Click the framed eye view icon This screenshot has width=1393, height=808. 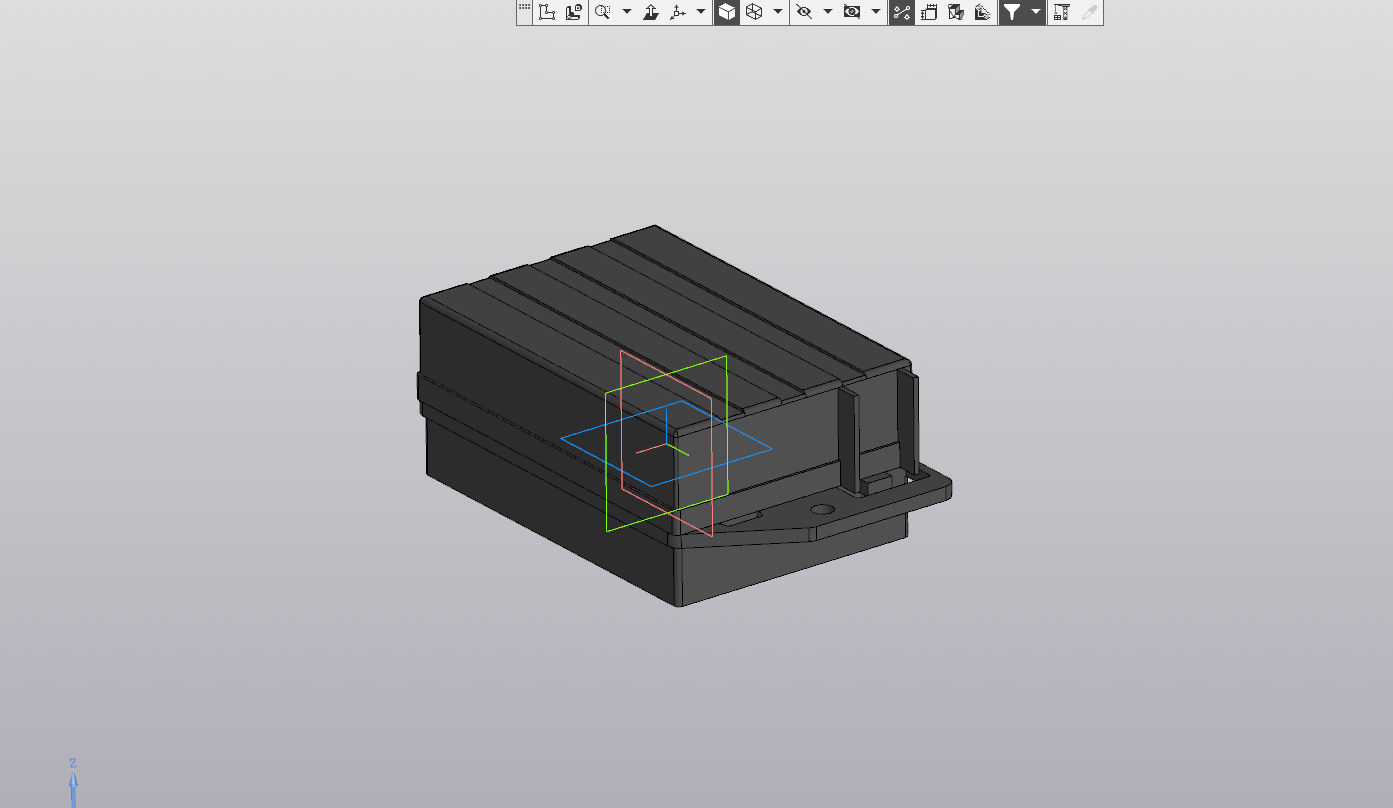click(852, 12)
